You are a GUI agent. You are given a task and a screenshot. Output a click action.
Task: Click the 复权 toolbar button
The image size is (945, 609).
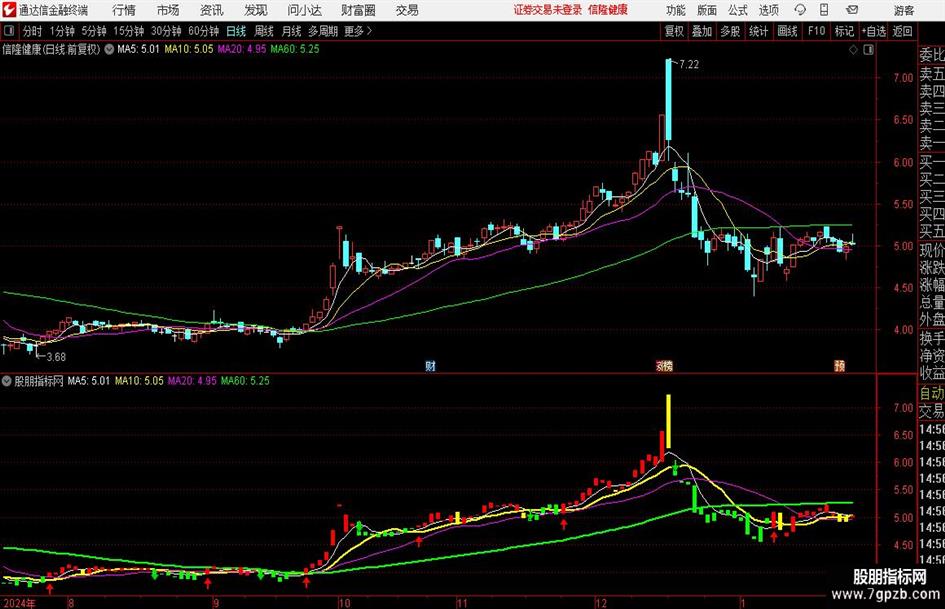click(x=674, y=31)
